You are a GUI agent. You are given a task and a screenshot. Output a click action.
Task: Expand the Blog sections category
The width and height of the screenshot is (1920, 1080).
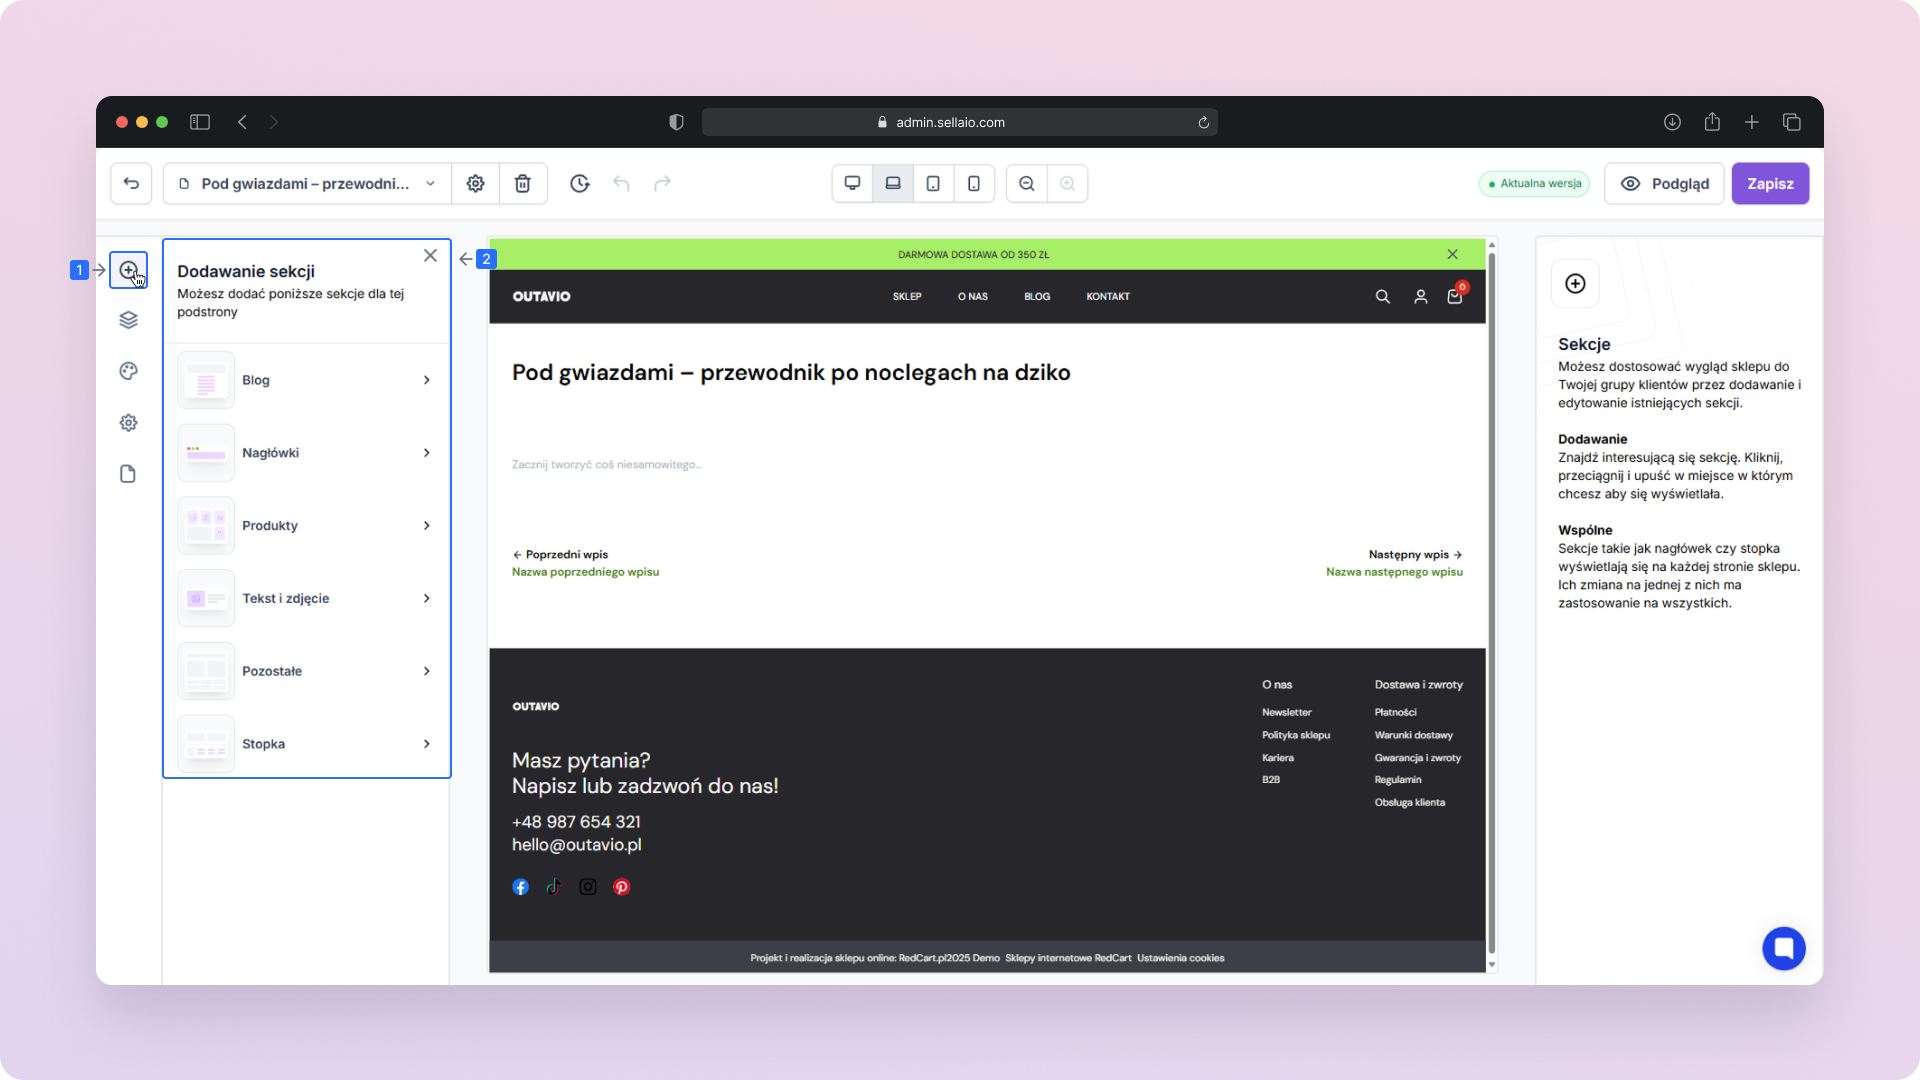(306, 380)
